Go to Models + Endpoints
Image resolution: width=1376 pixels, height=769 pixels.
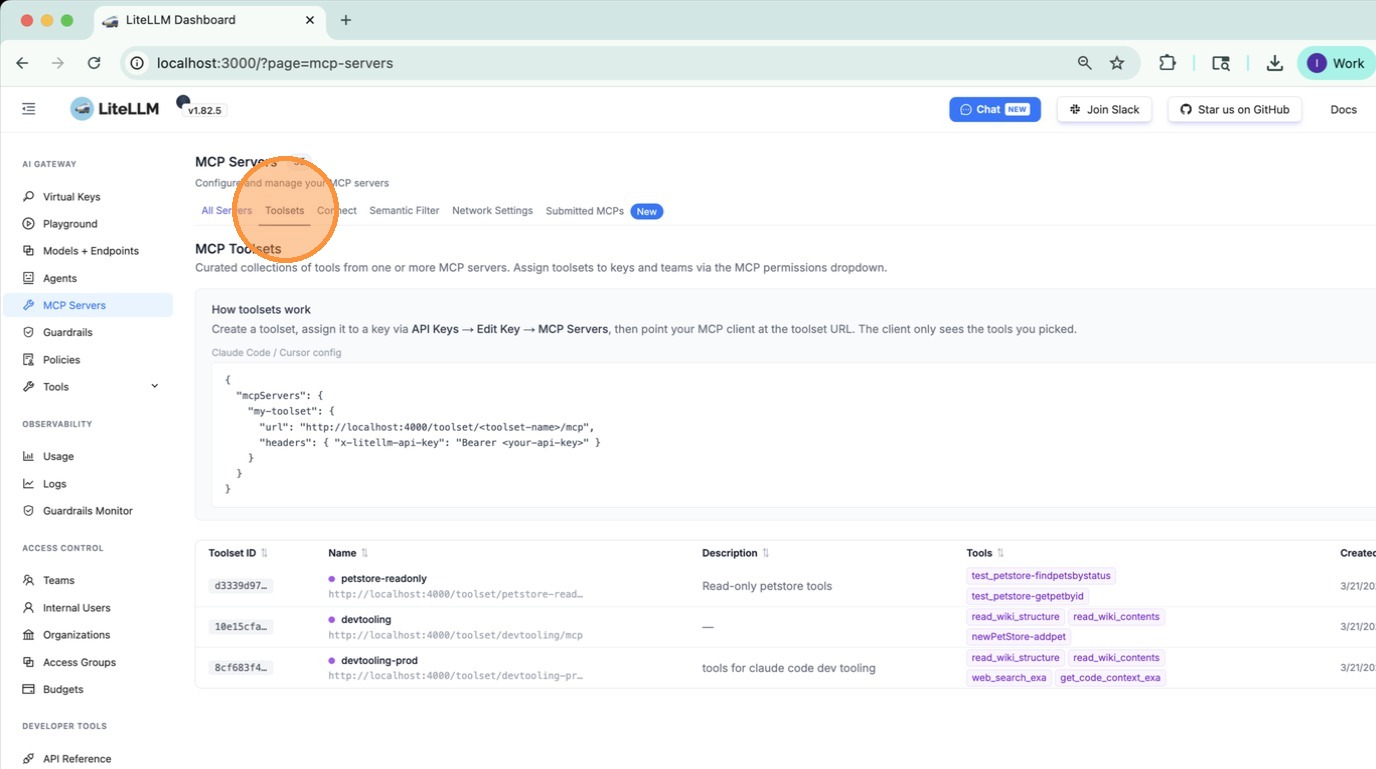point(90,251)
